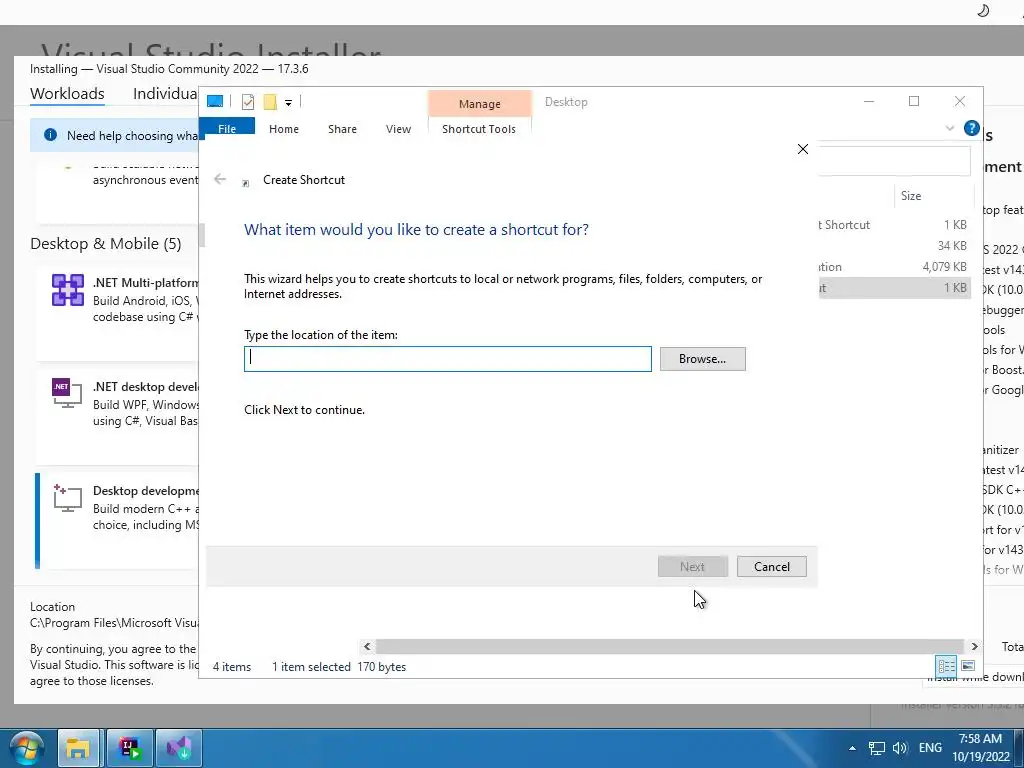Click the horizontal scrollbar right arrow
Screen dimensions: 1024x768
tap(974, 646)
